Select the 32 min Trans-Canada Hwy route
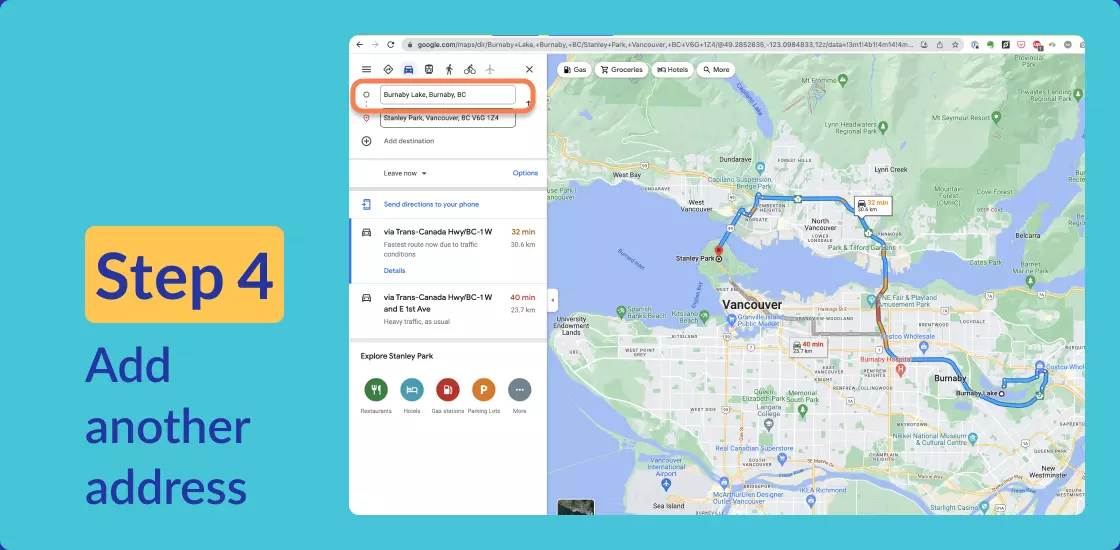Viewport: 1120px width, 550px height. click(448, 251)
